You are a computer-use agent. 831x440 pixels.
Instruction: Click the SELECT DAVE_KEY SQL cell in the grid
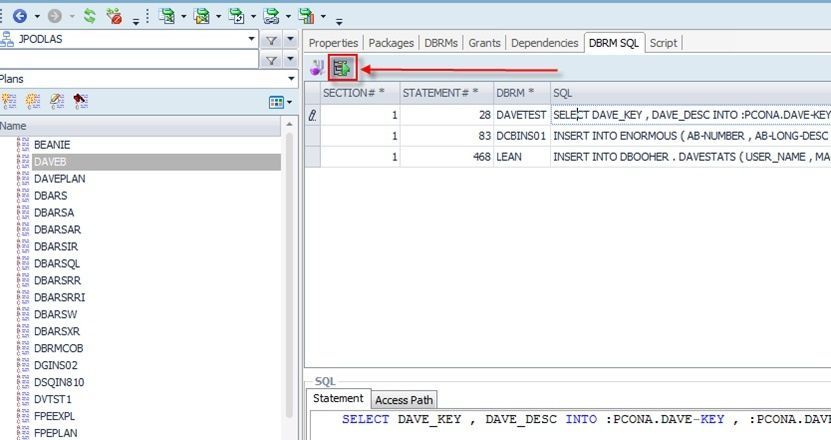tap(691, 115)
